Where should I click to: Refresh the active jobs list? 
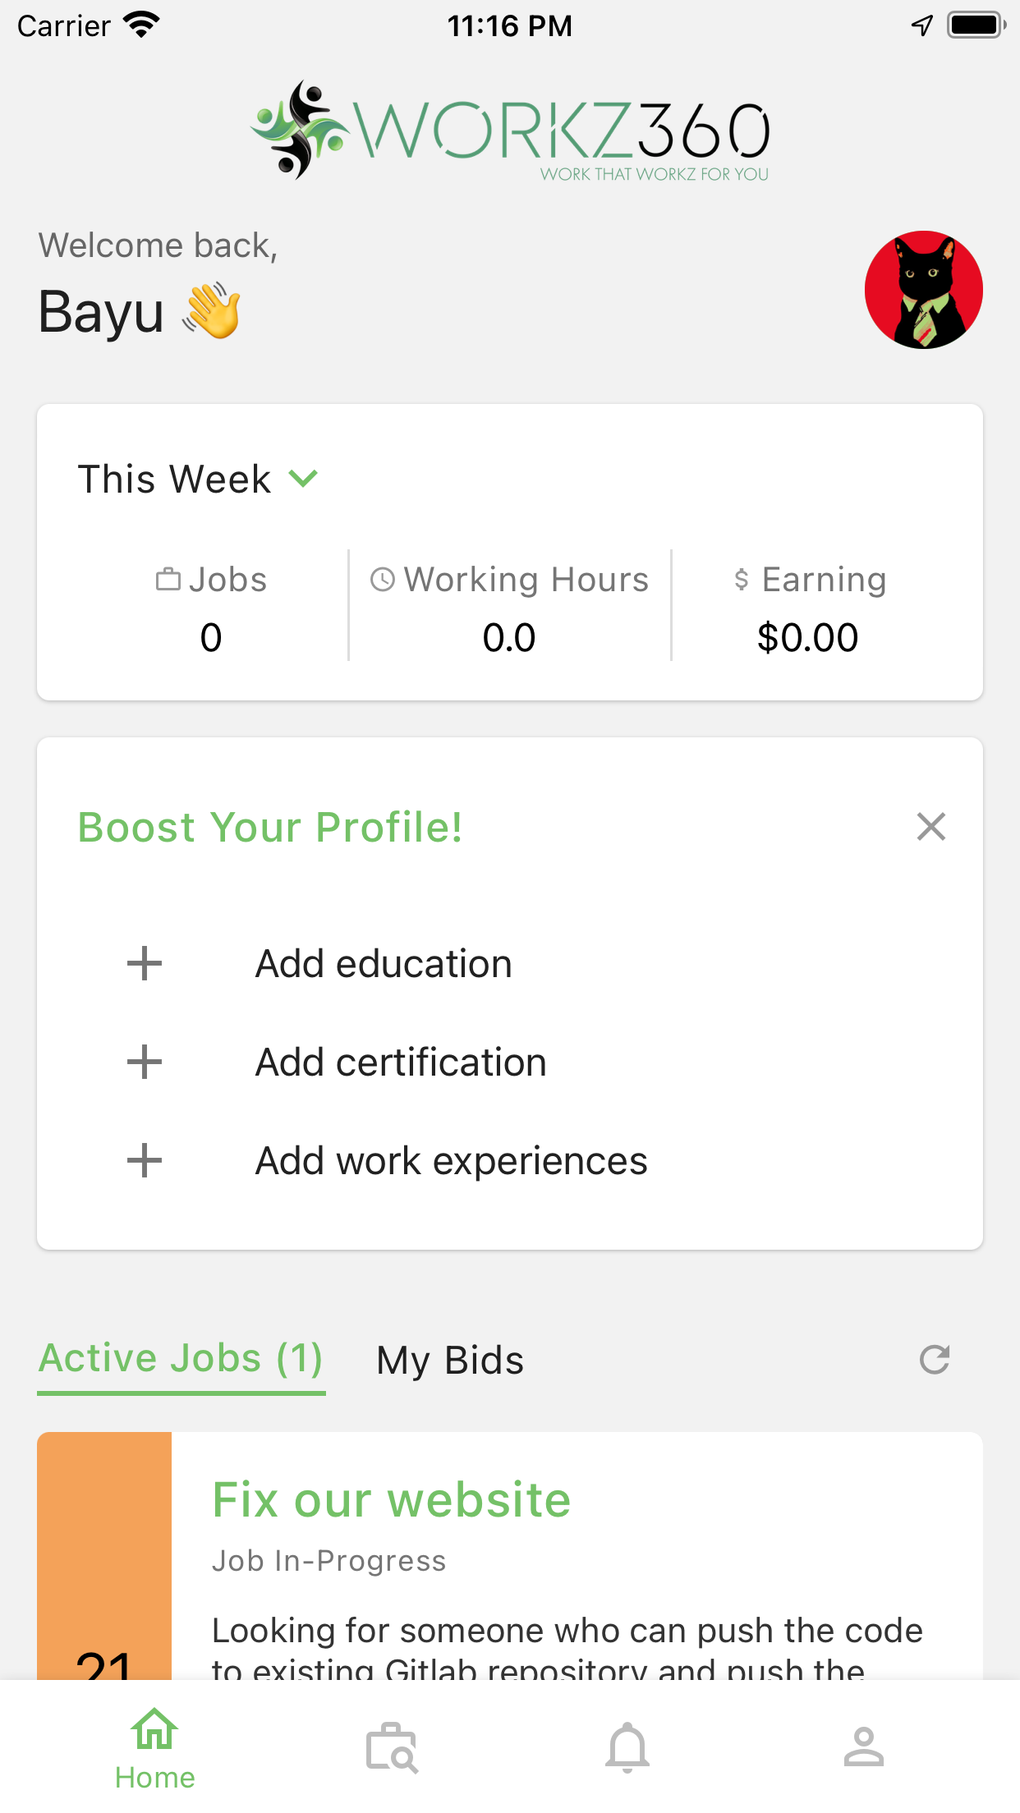(934, 1359)
